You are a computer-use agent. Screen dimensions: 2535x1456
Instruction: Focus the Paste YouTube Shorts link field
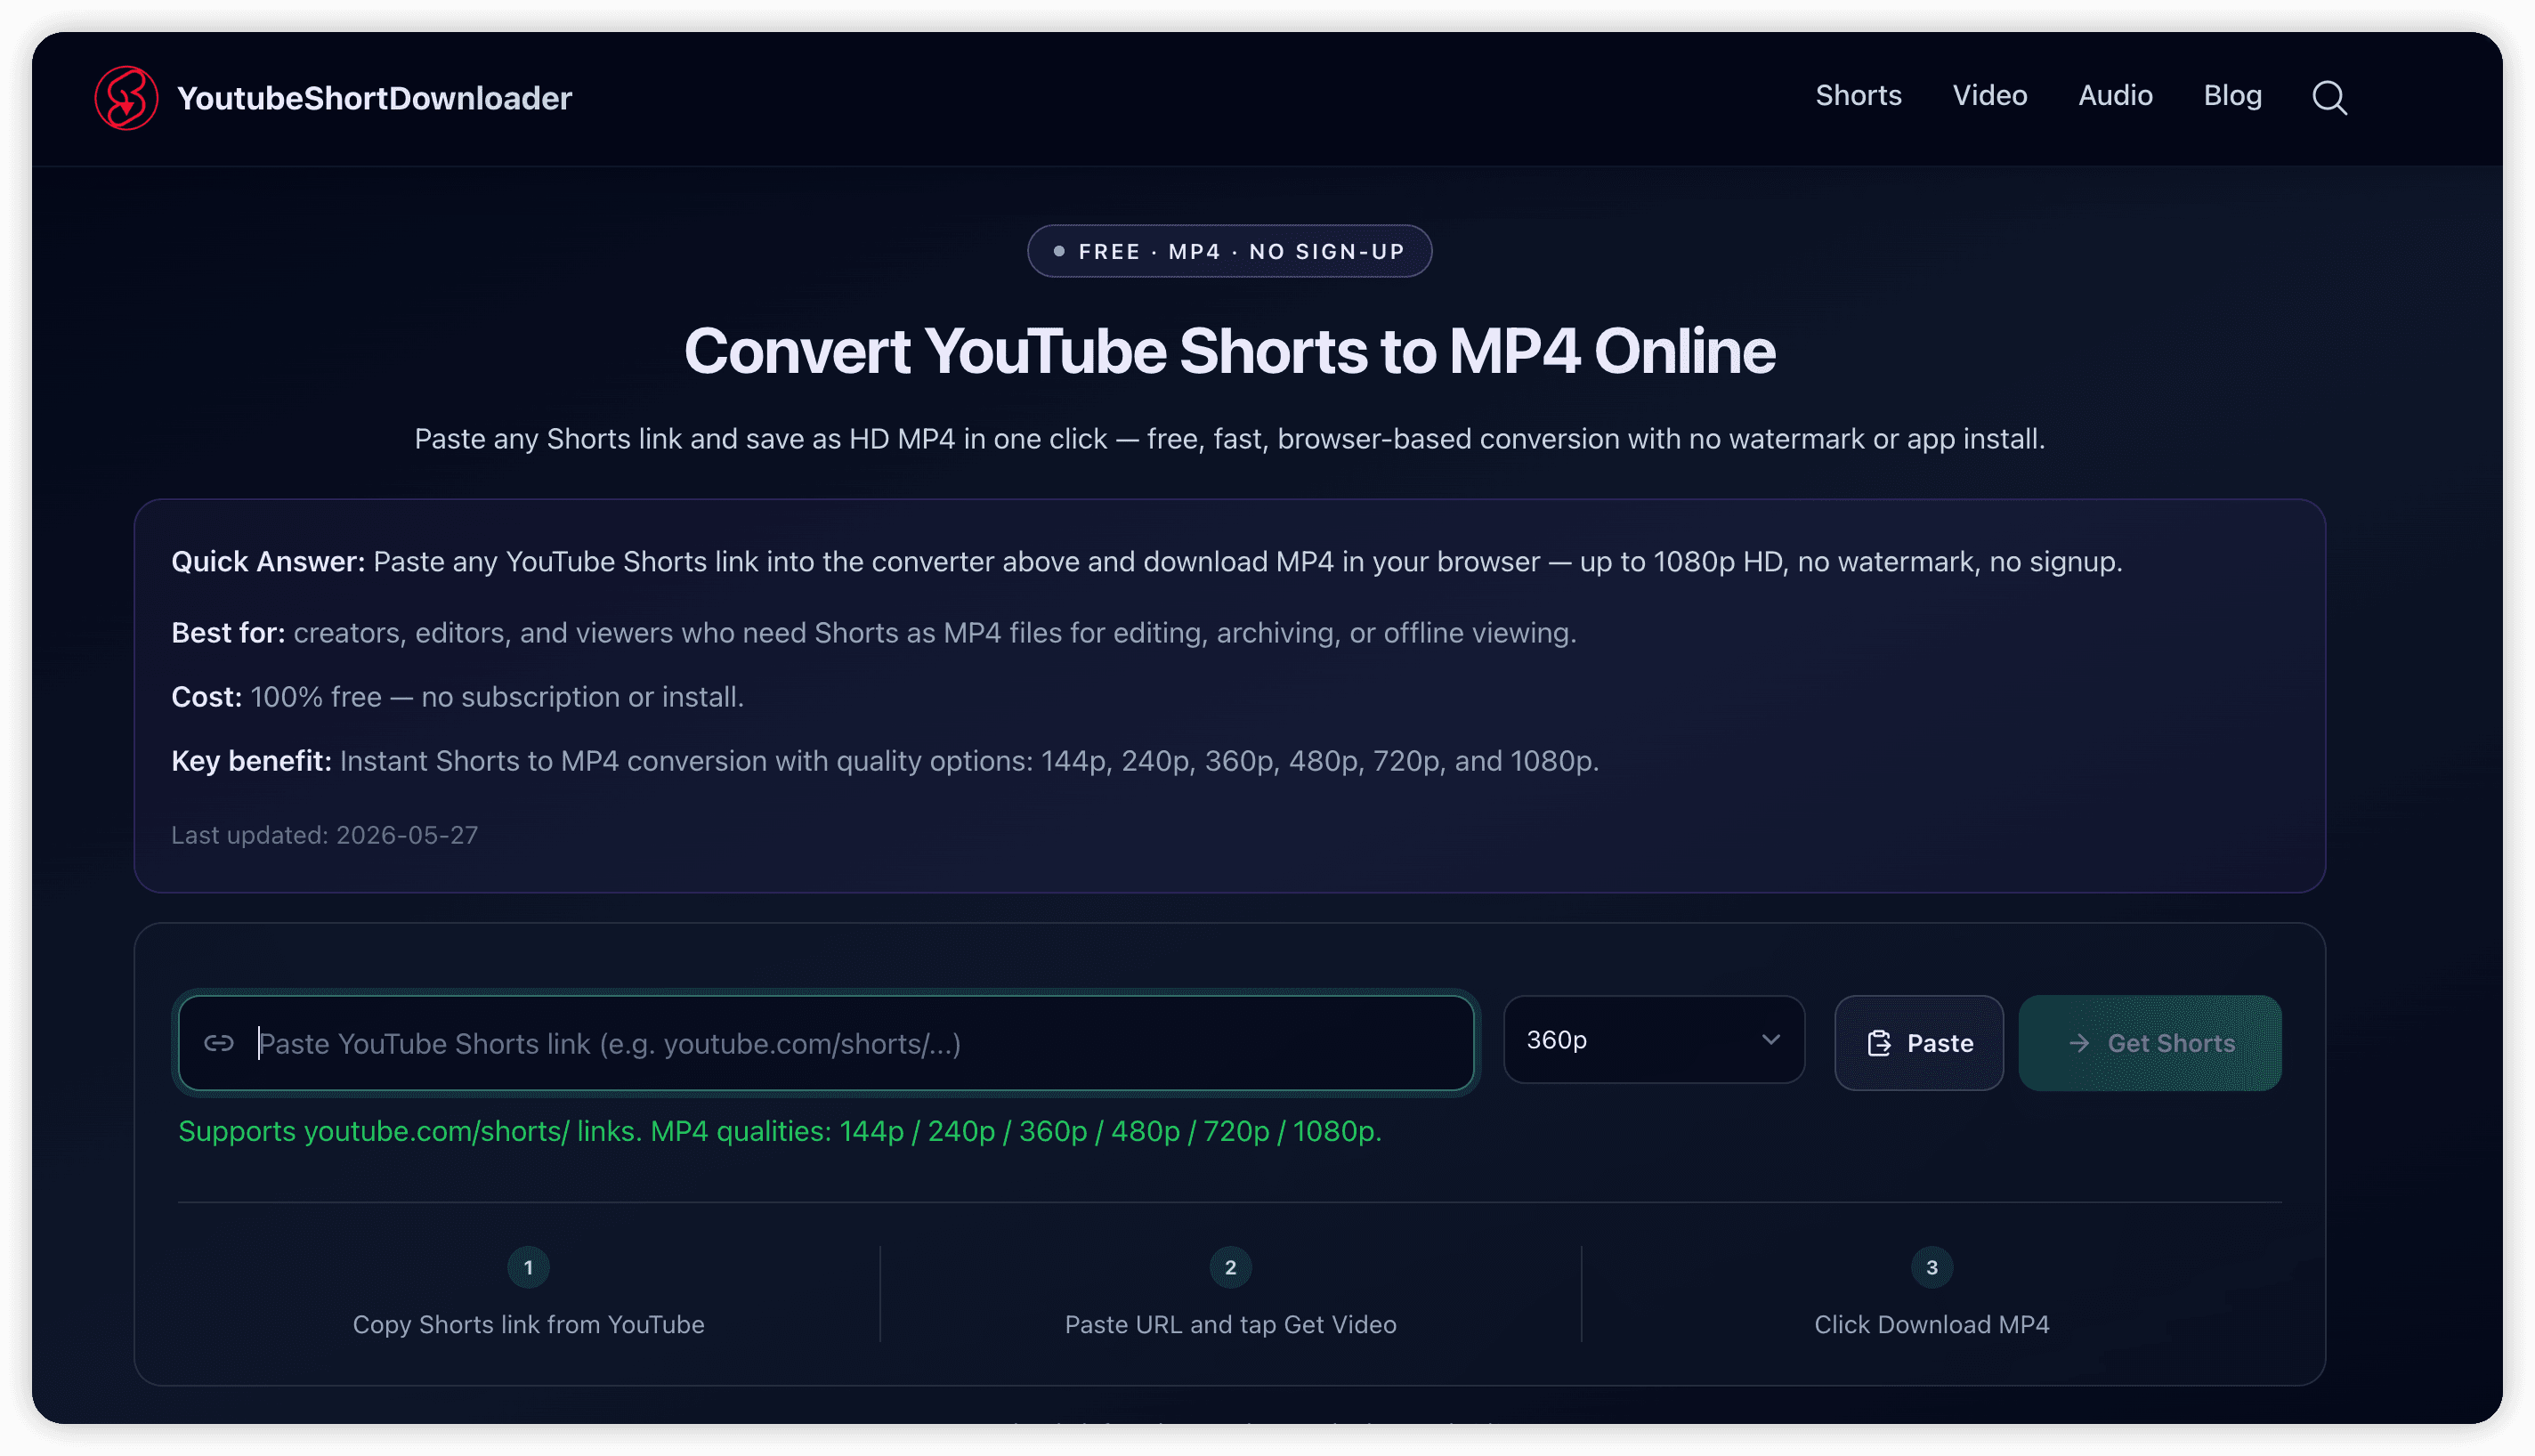pyautogui.click(x=826, y=1043)
